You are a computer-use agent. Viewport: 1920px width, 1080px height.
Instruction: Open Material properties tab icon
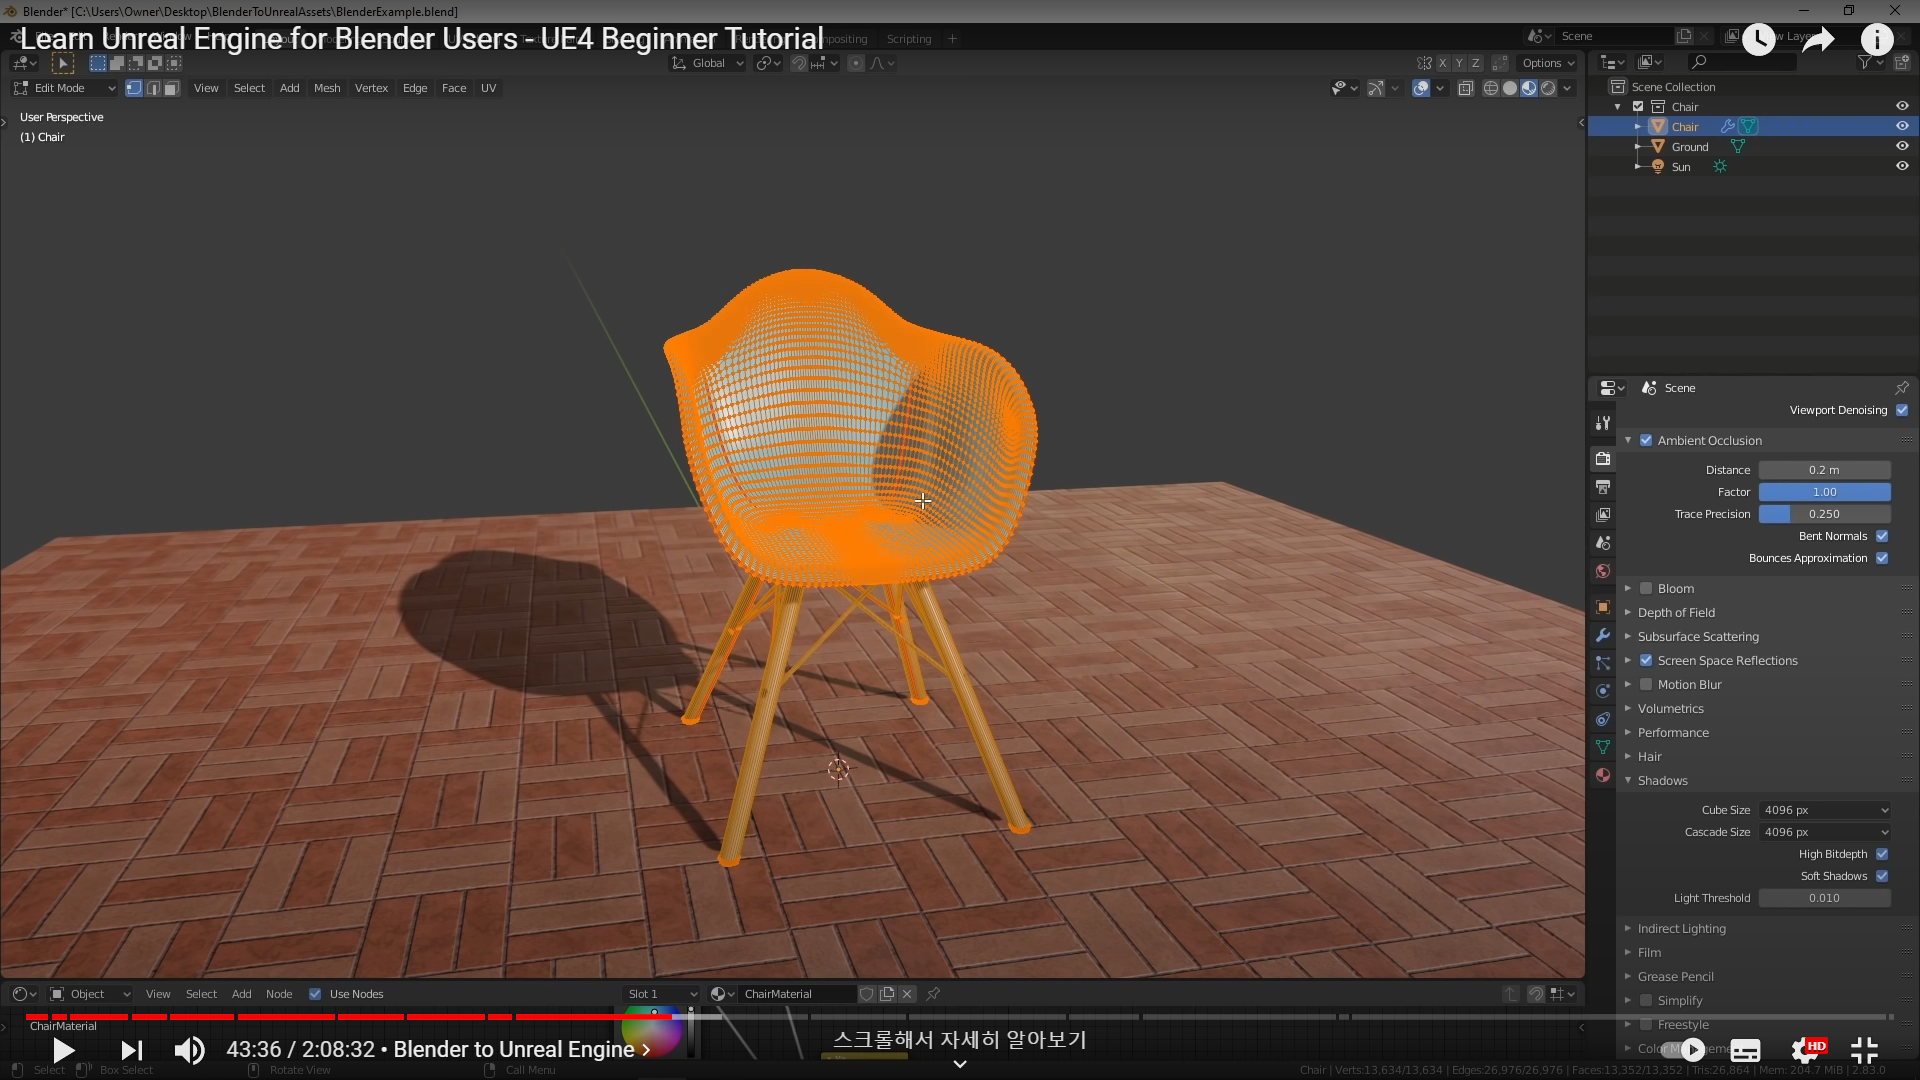1603,775
